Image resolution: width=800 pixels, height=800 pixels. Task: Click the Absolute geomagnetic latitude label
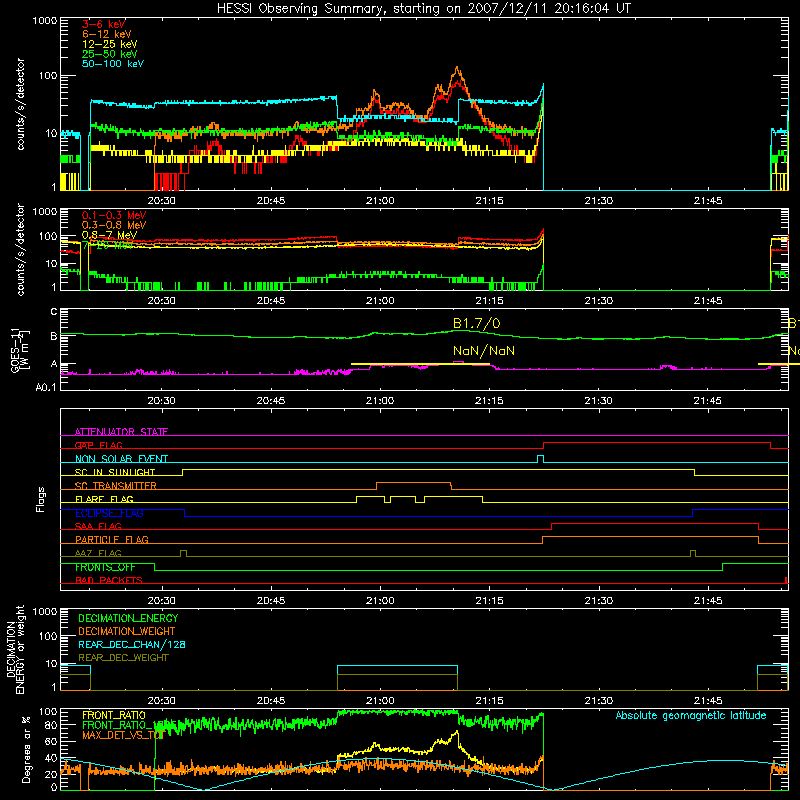(x=691, y=716)
